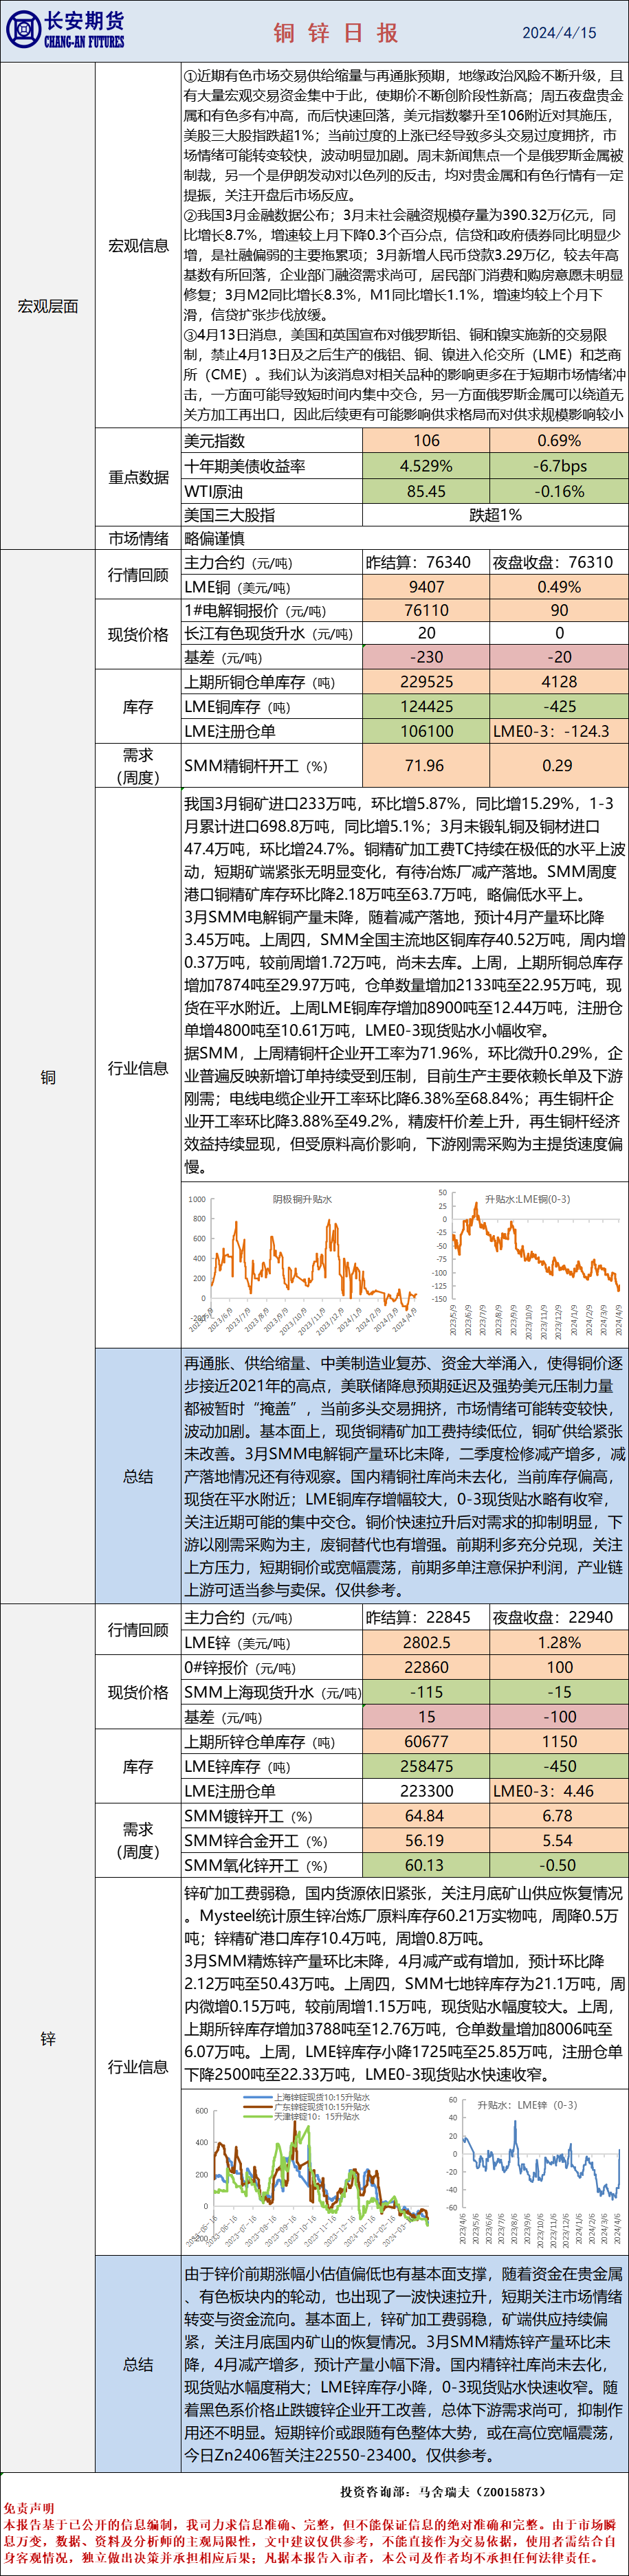Click the yield value 4.529%
Screen dimensions: 629x2576
click(426, 466)
